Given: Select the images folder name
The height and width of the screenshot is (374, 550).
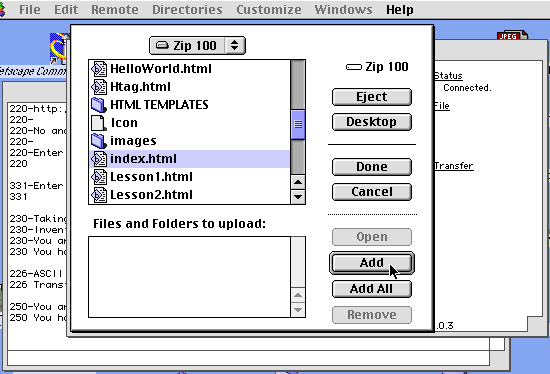Looking at the screenshot, I should tap(133, 141).
